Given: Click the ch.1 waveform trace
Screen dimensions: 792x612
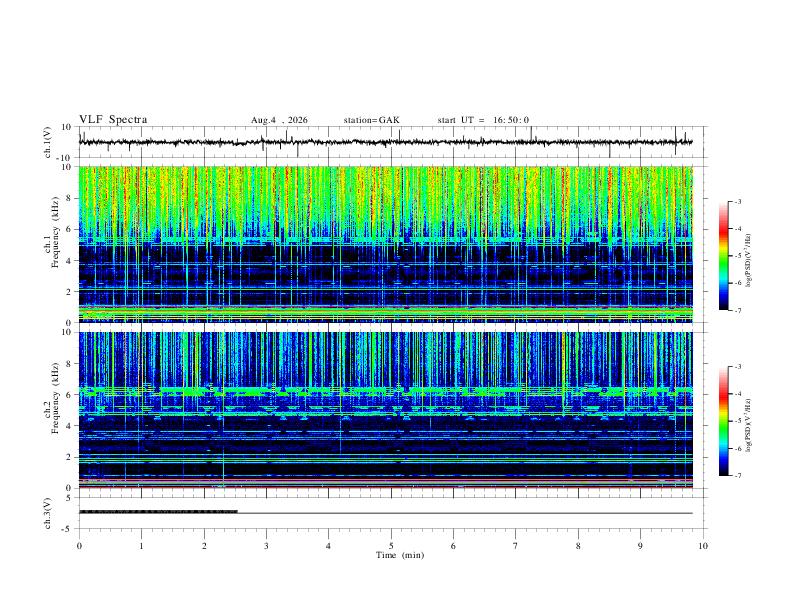Looking at the screenshot, I should pos(385,142).
